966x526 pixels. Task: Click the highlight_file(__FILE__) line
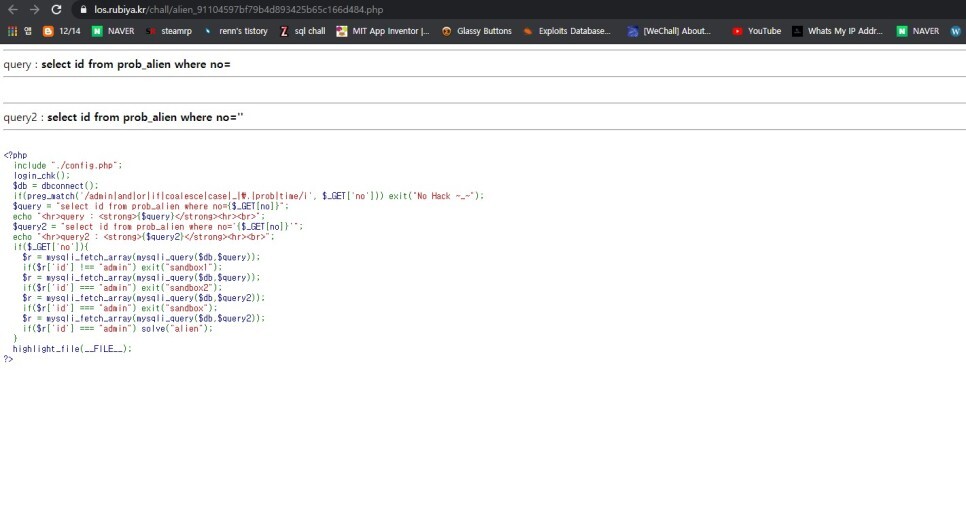pos(72,349)
